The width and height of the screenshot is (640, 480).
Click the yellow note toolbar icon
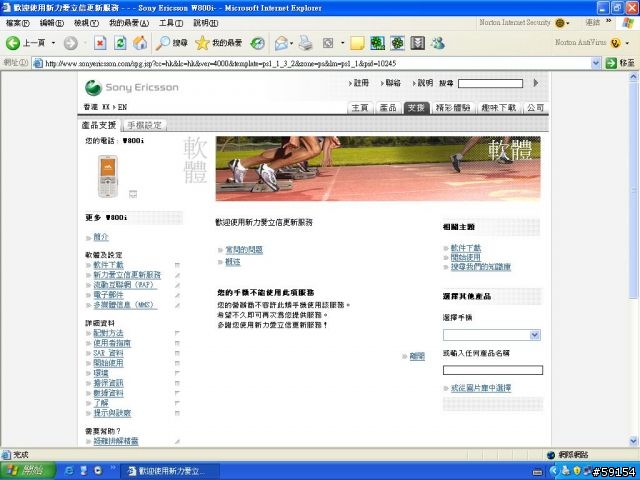point(357,43)
